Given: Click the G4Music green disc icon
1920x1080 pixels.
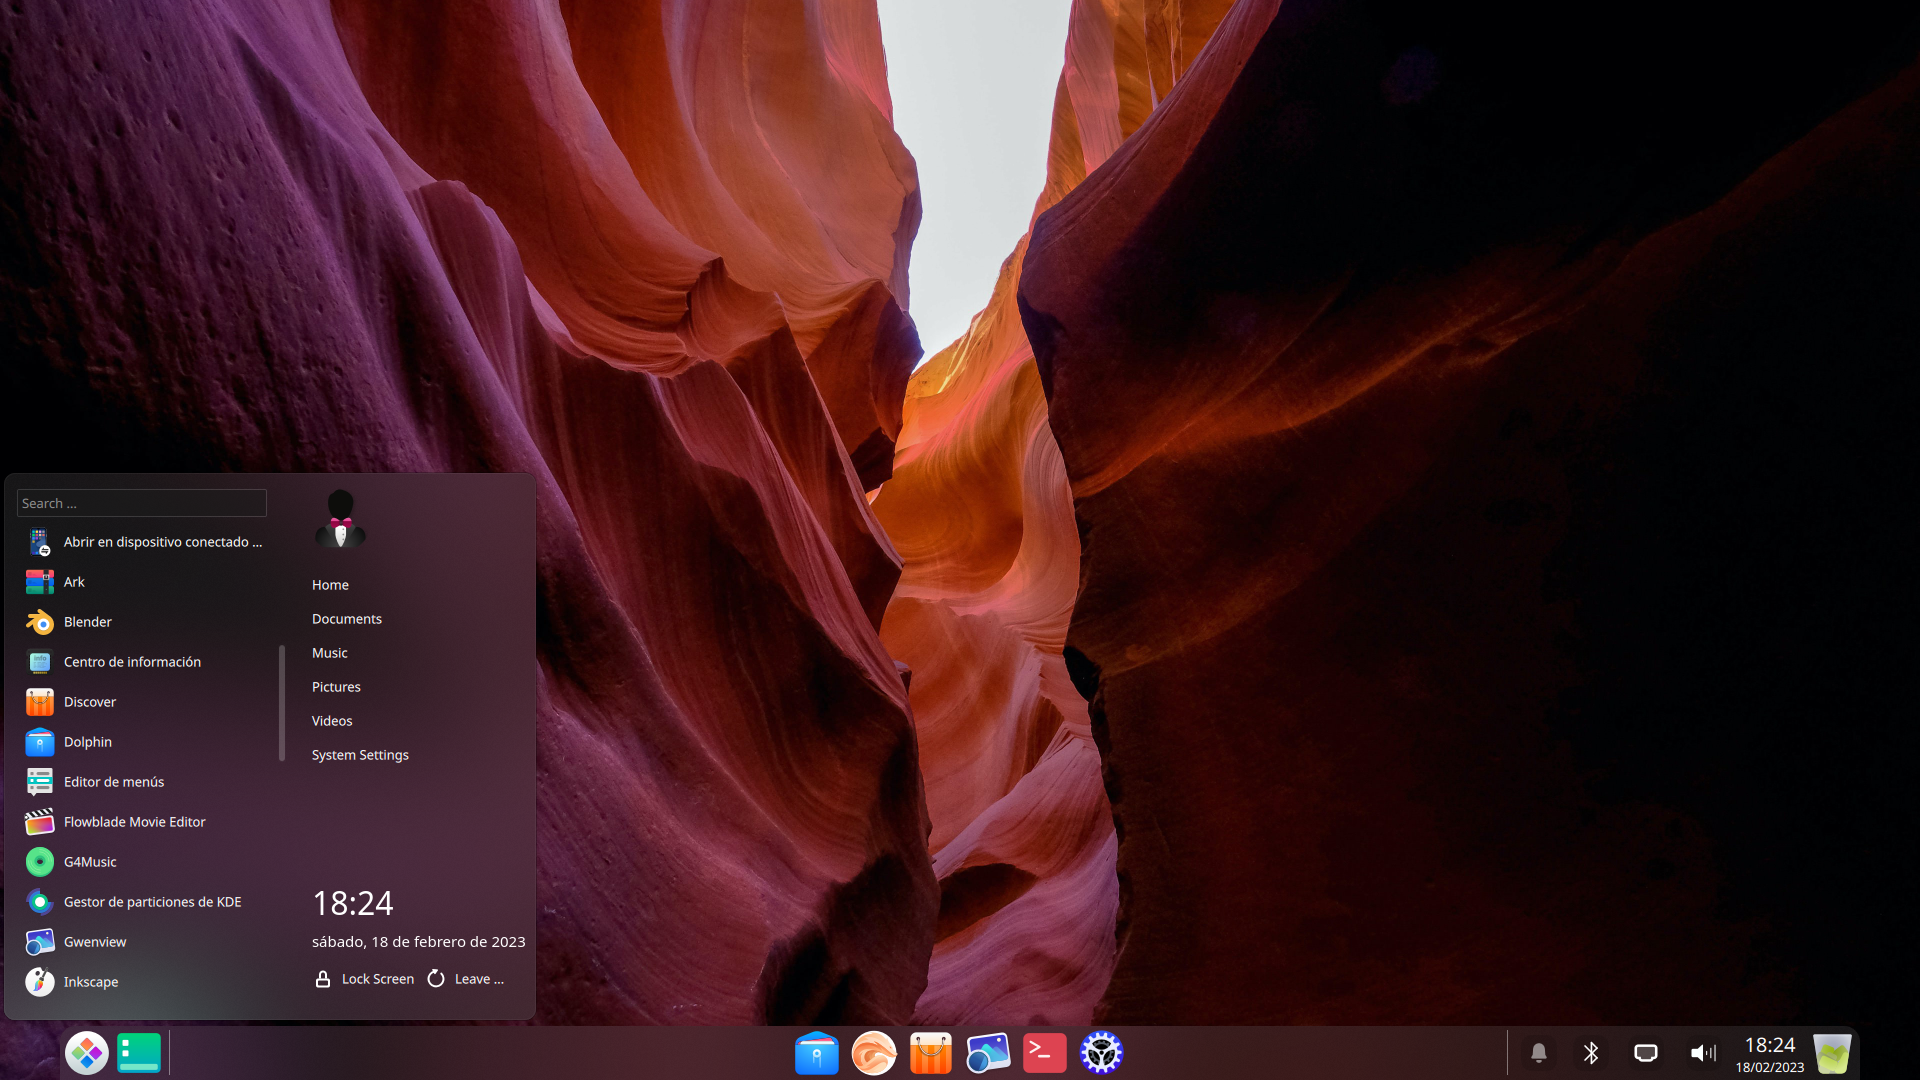Looking at the screenshot, I should [x=40, y=862].
